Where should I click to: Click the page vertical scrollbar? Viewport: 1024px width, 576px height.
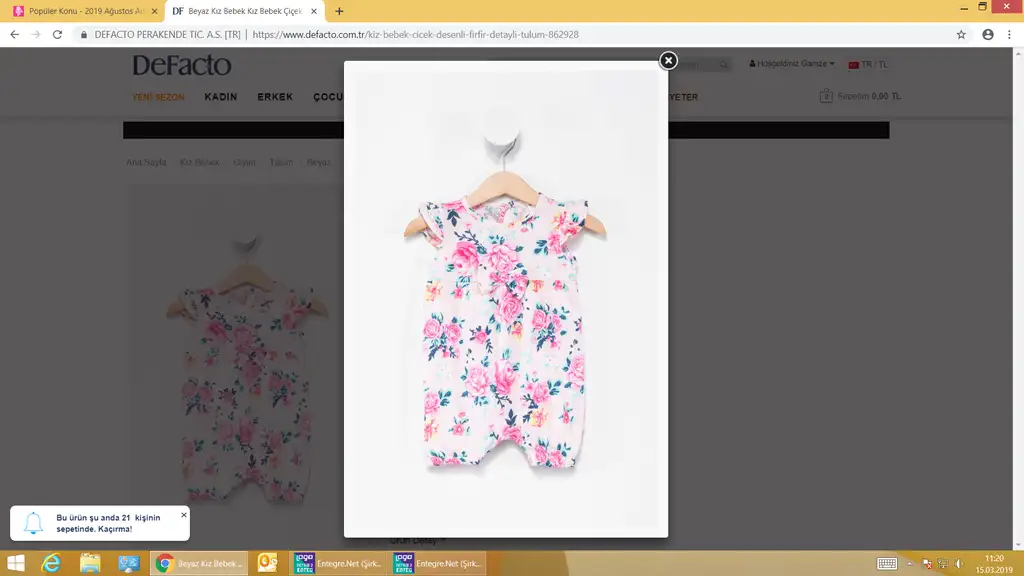click(1019, 298)
